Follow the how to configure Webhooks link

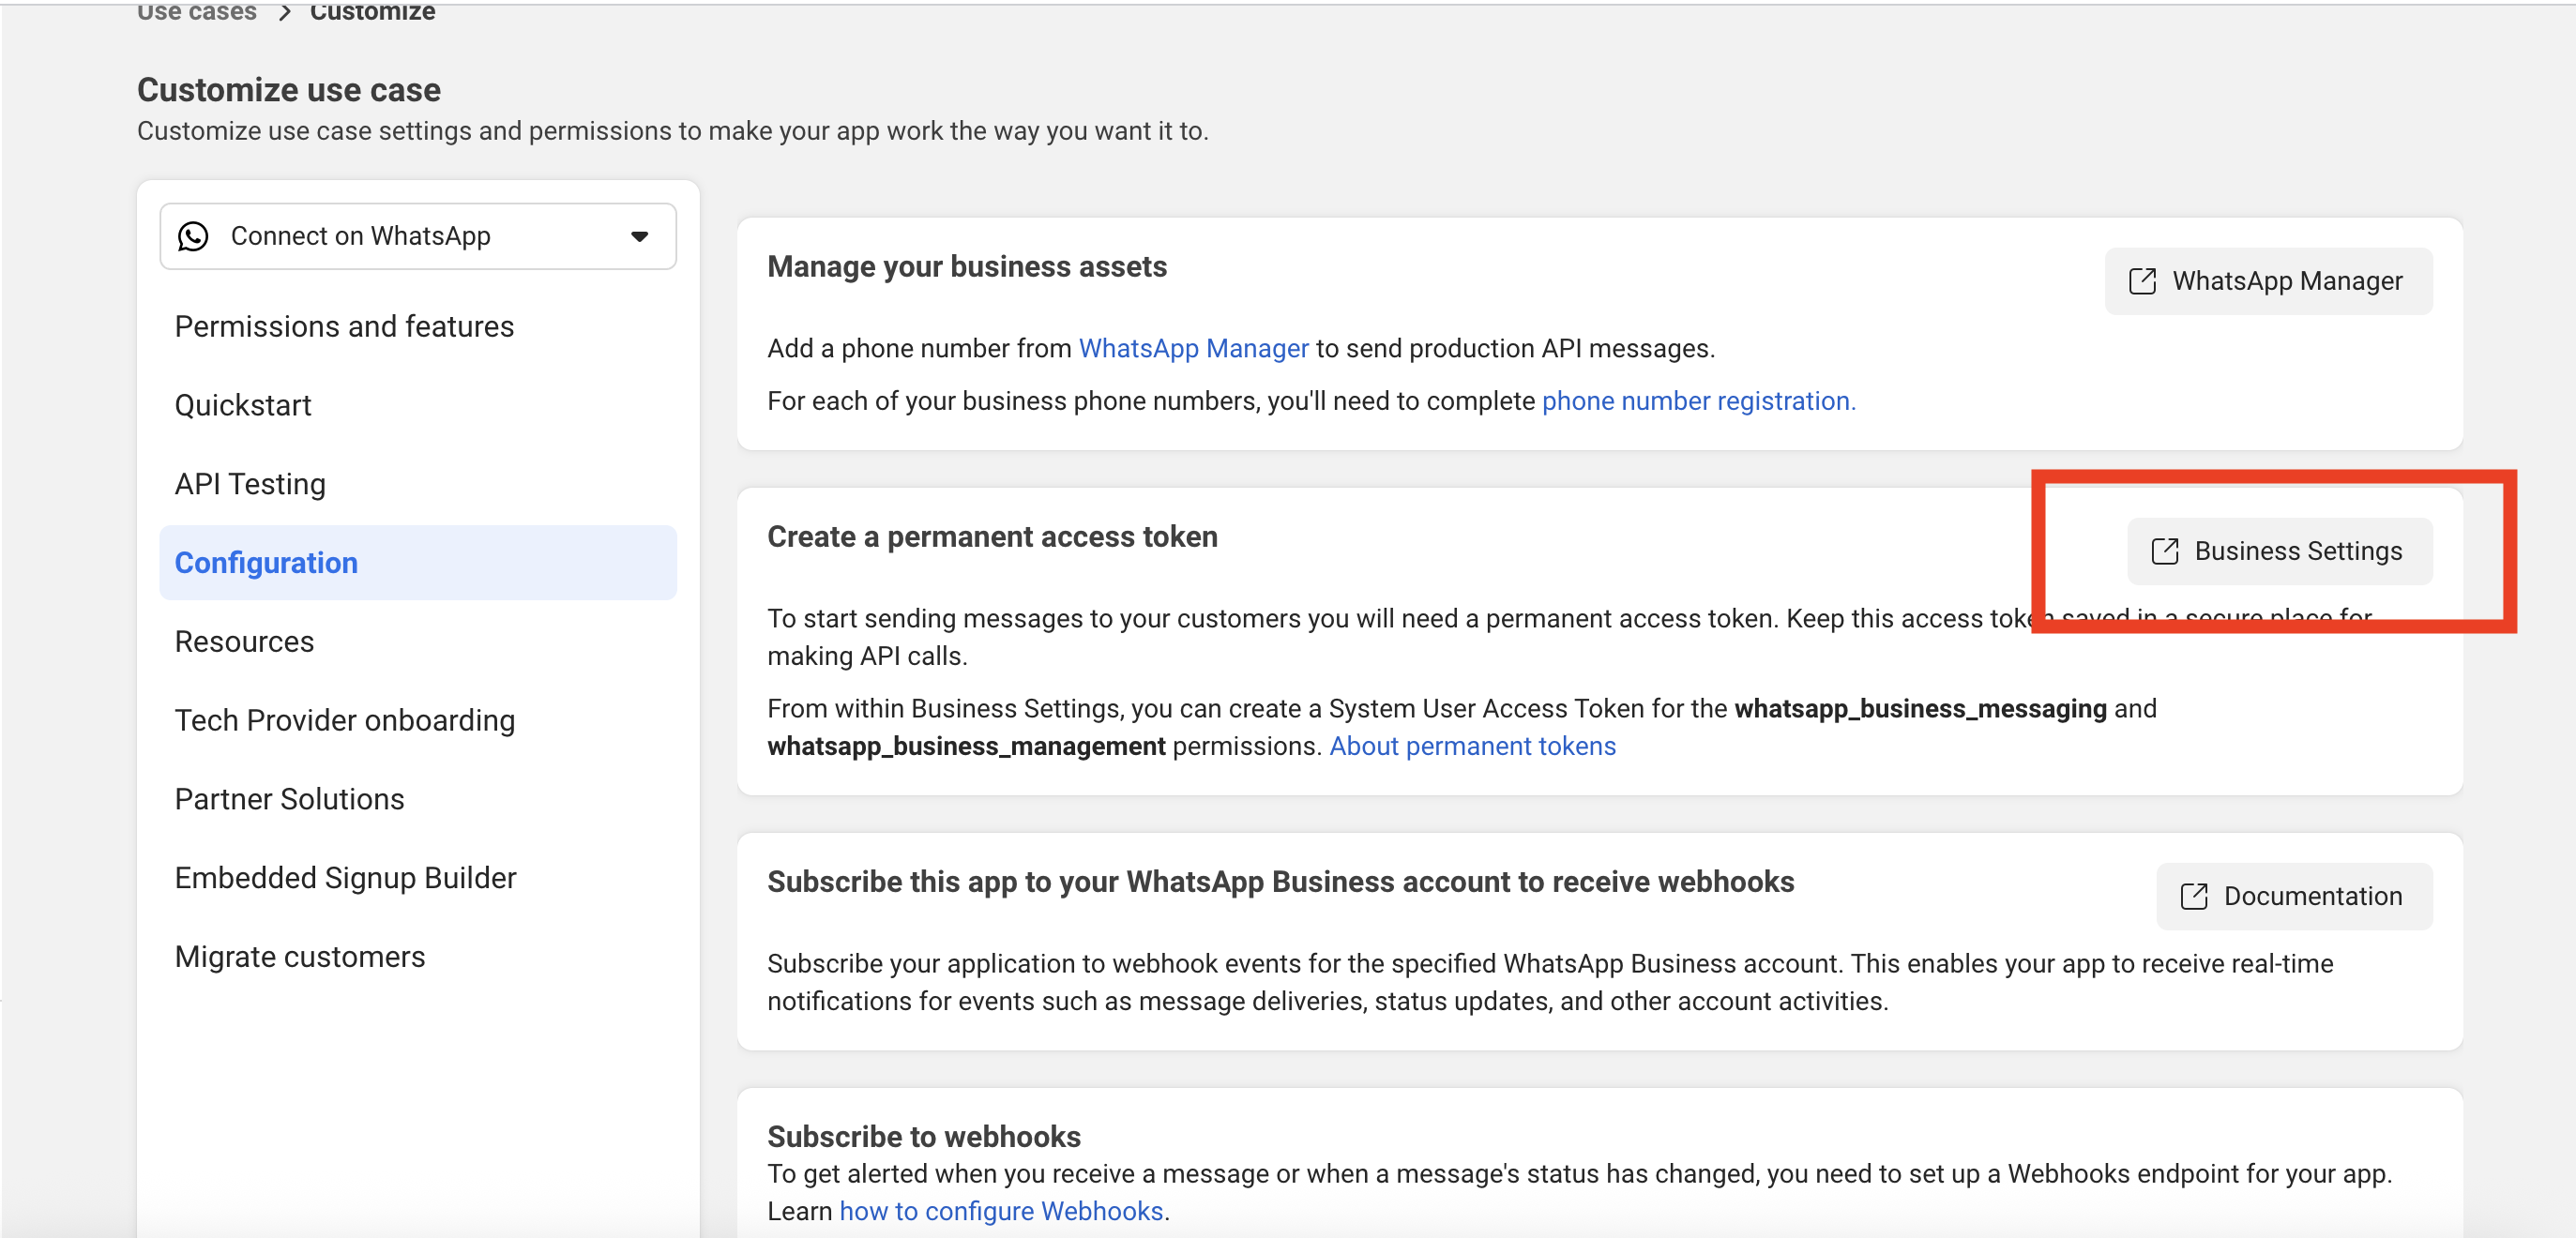(x=1001, y=1212)
